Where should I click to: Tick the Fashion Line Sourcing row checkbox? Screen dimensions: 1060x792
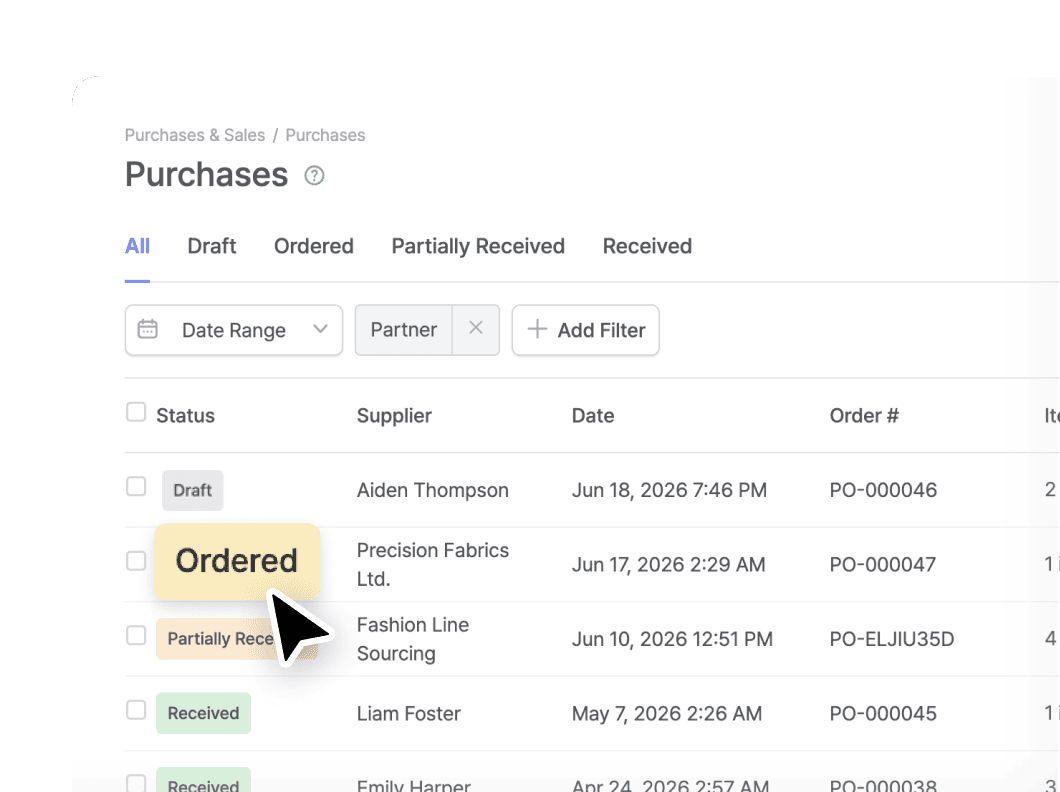click(x=136, y=635)
